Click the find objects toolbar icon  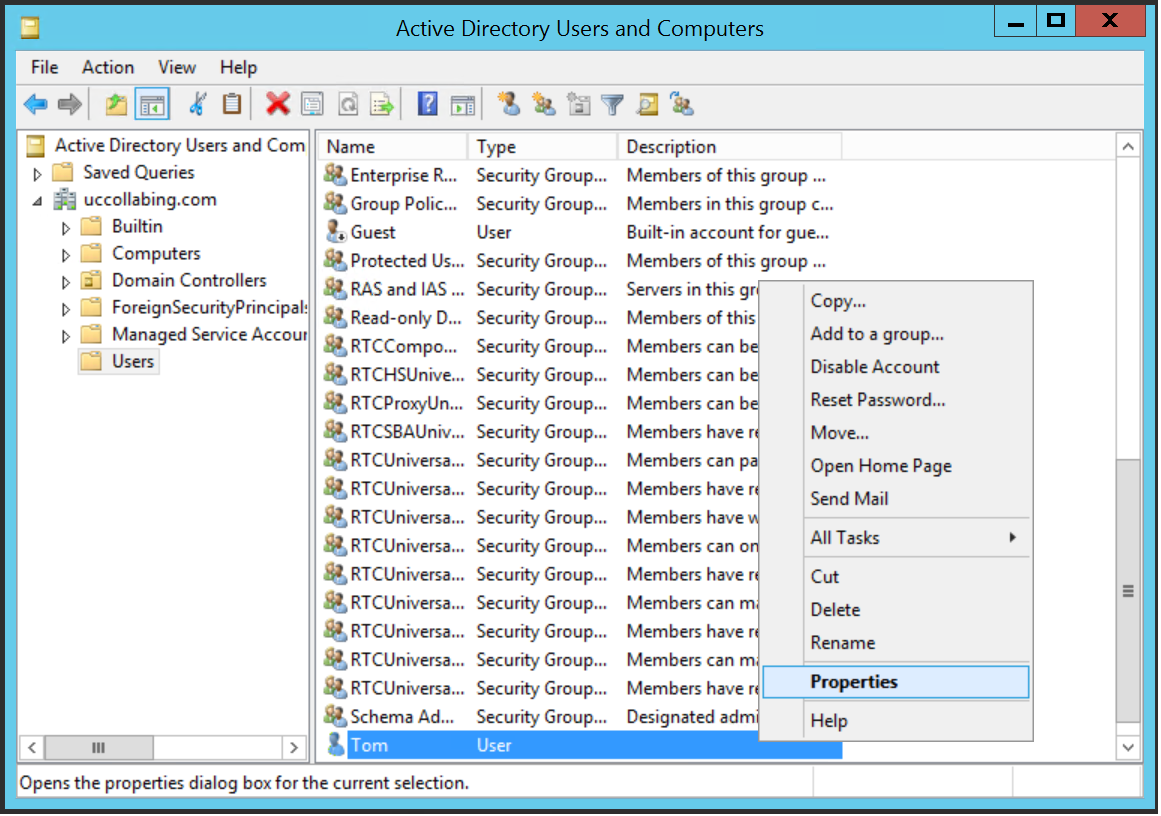click(647, 104)
